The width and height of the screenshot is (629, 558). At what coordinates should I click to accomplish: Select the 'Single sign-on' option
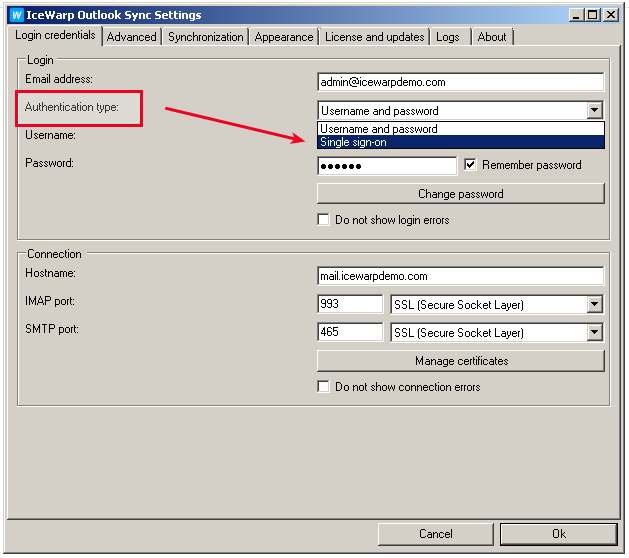click(x=461, y=142)
